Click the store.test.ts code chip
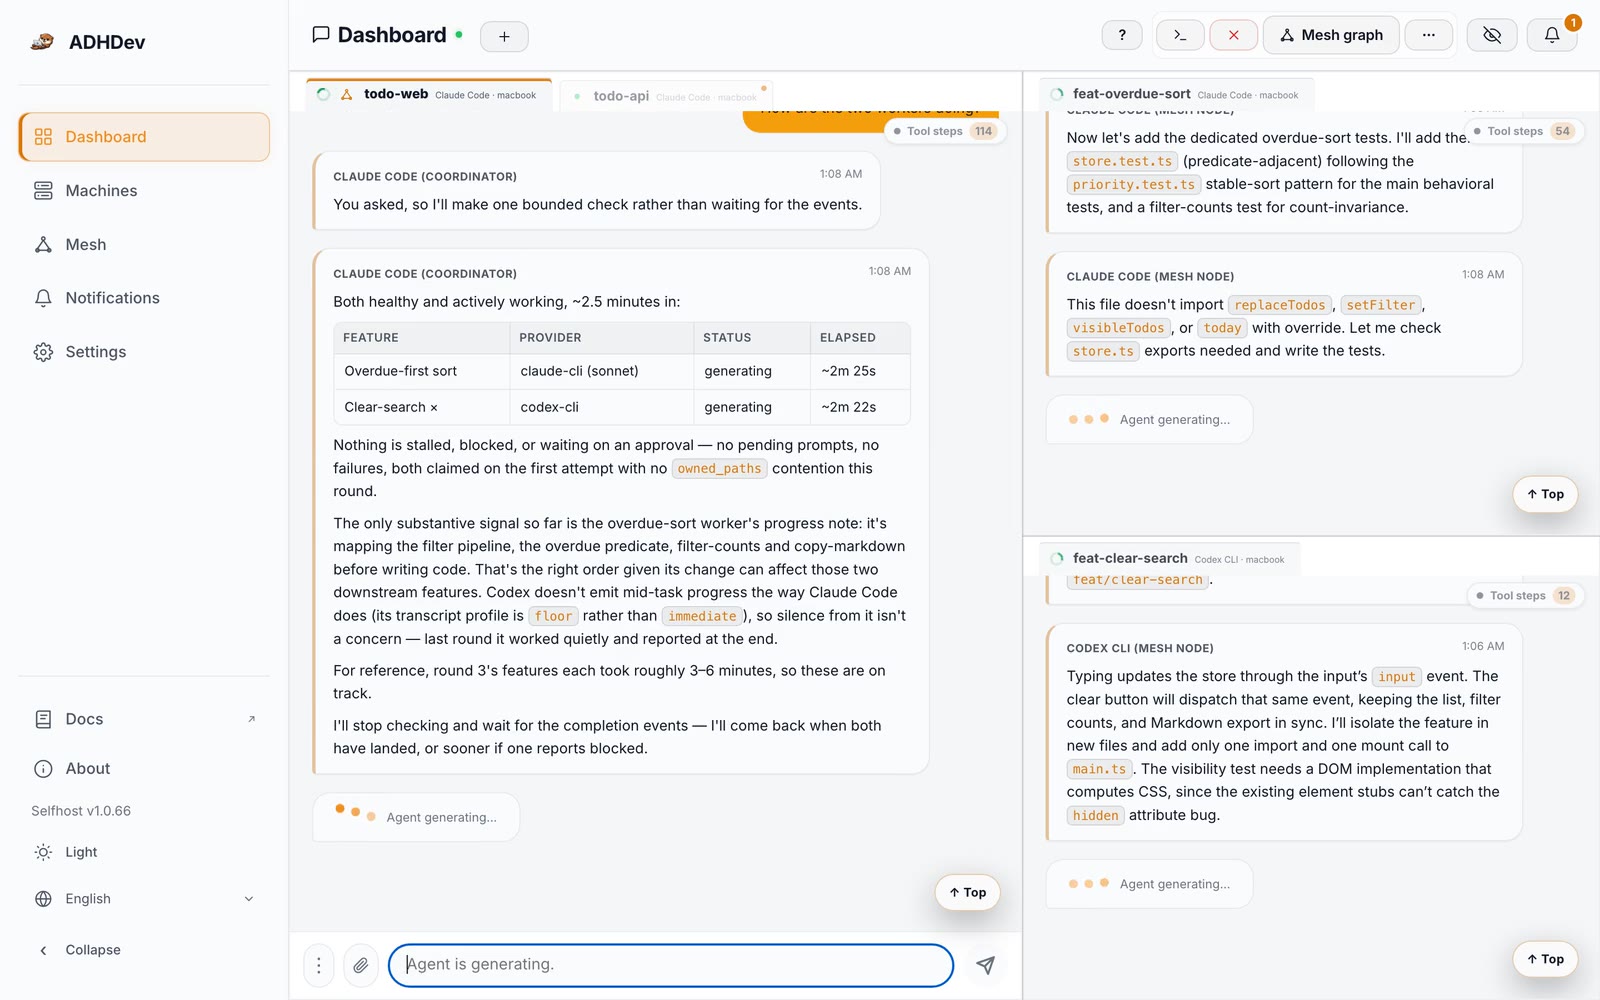1600x1000 pixels. point(1122,162)
